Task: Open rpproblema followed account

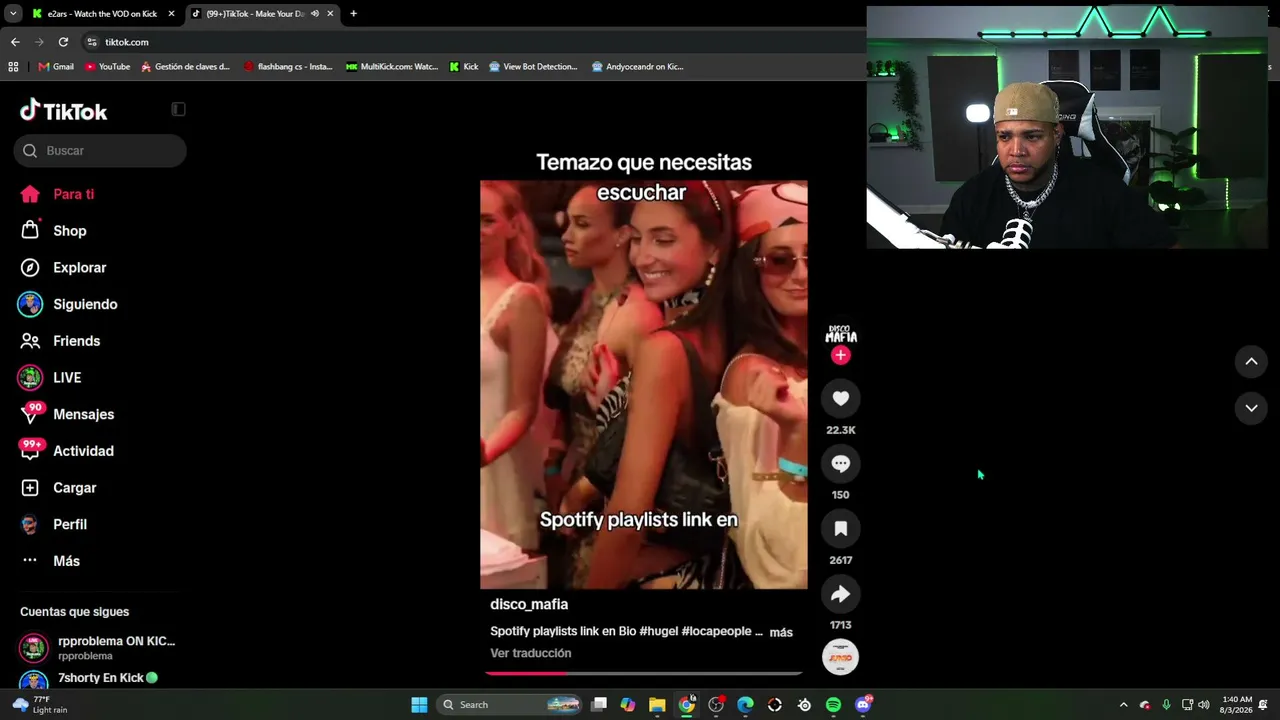Action: pos(98,648)
